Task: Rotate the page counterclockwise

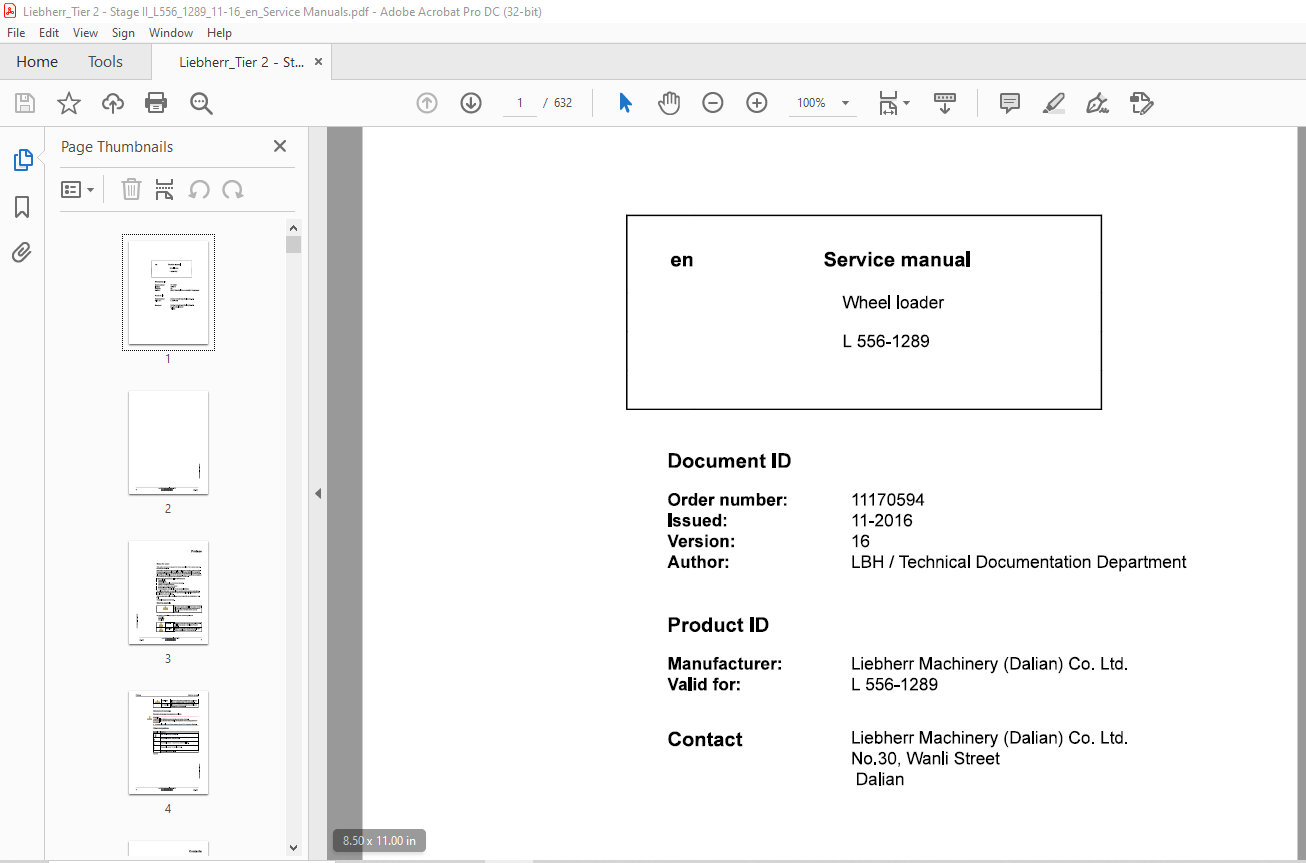Action: (x=199, y=189)
